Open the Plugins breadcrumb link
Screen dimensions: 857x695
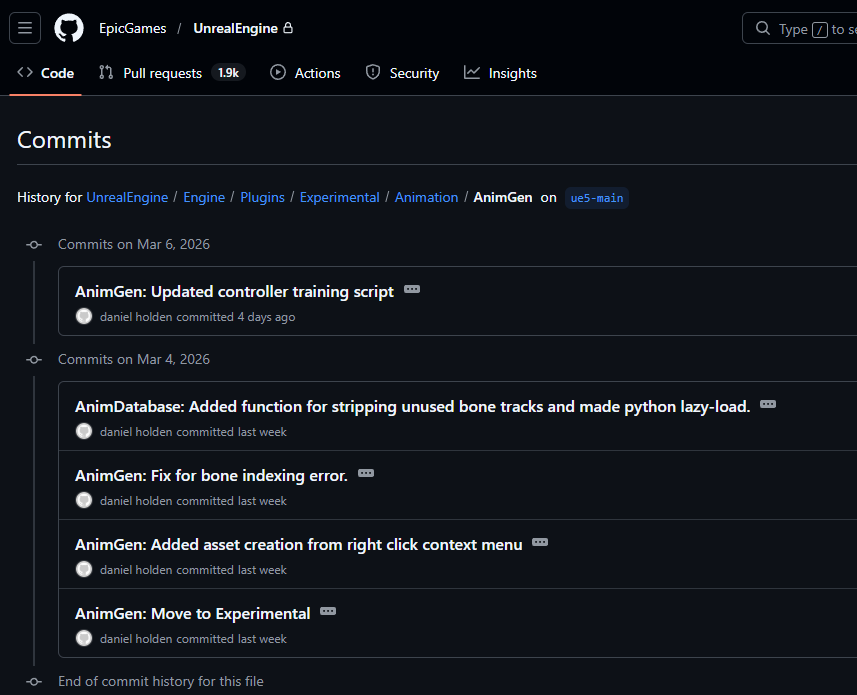tap(262, 197)
